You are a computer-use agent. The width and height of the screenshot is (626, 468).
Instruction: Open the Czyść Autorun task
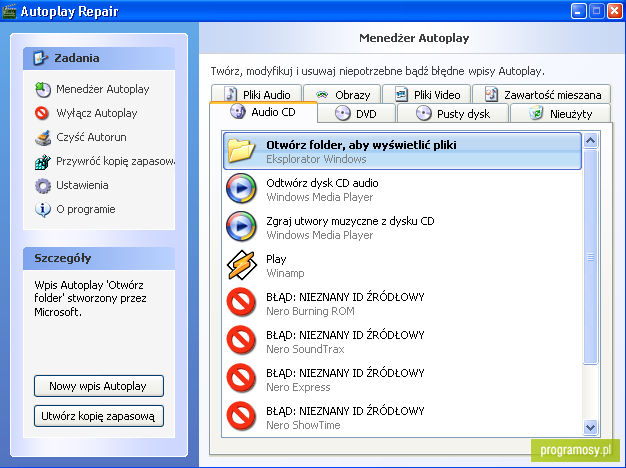[x=91, y=137]
